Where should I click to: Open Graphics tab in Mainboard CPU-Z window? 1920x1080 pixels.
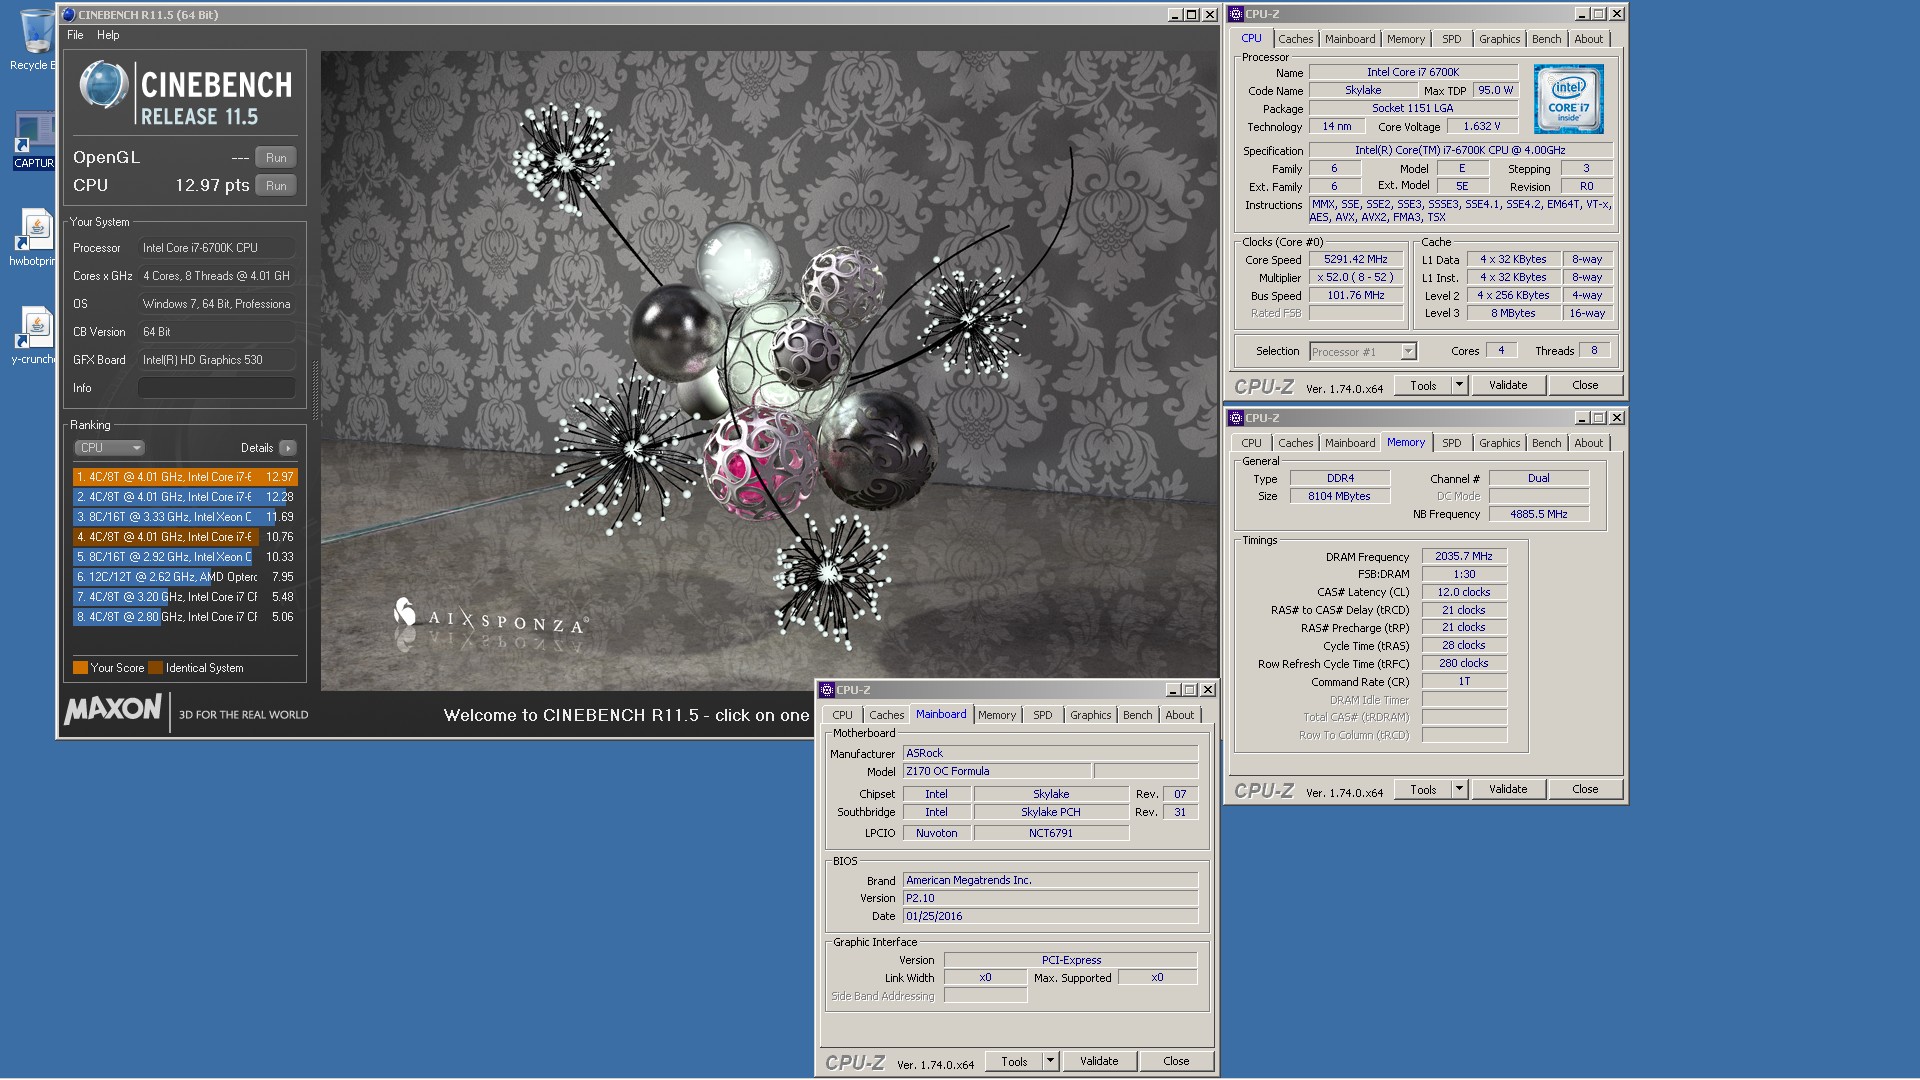coord(1090,715)
